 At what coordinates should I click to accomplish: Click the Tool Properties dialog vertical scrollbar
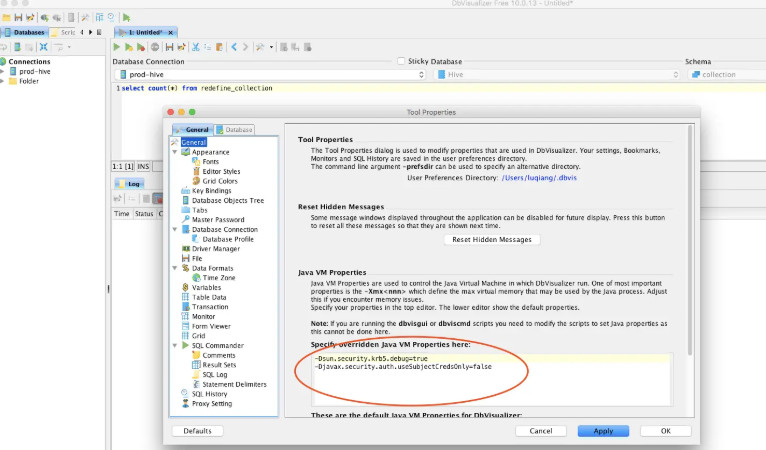(690, 239)
